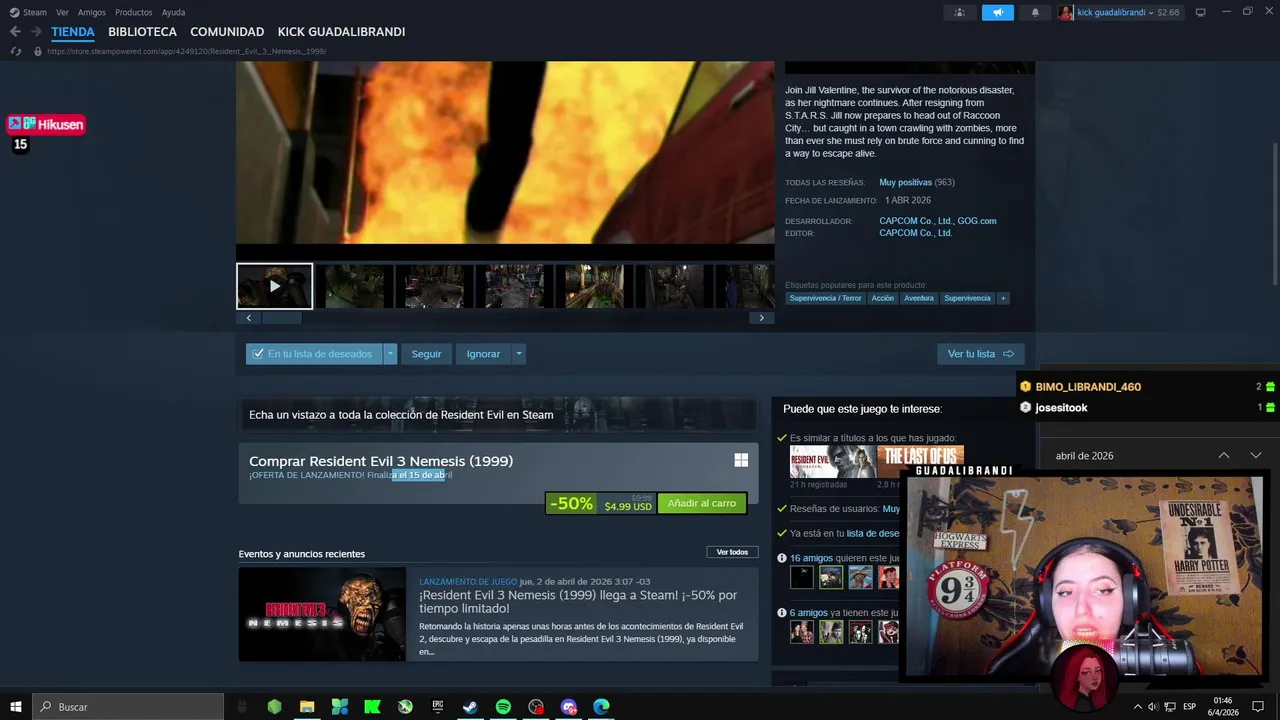Expand the wishlist button dropdown arrow

(390, 354)
